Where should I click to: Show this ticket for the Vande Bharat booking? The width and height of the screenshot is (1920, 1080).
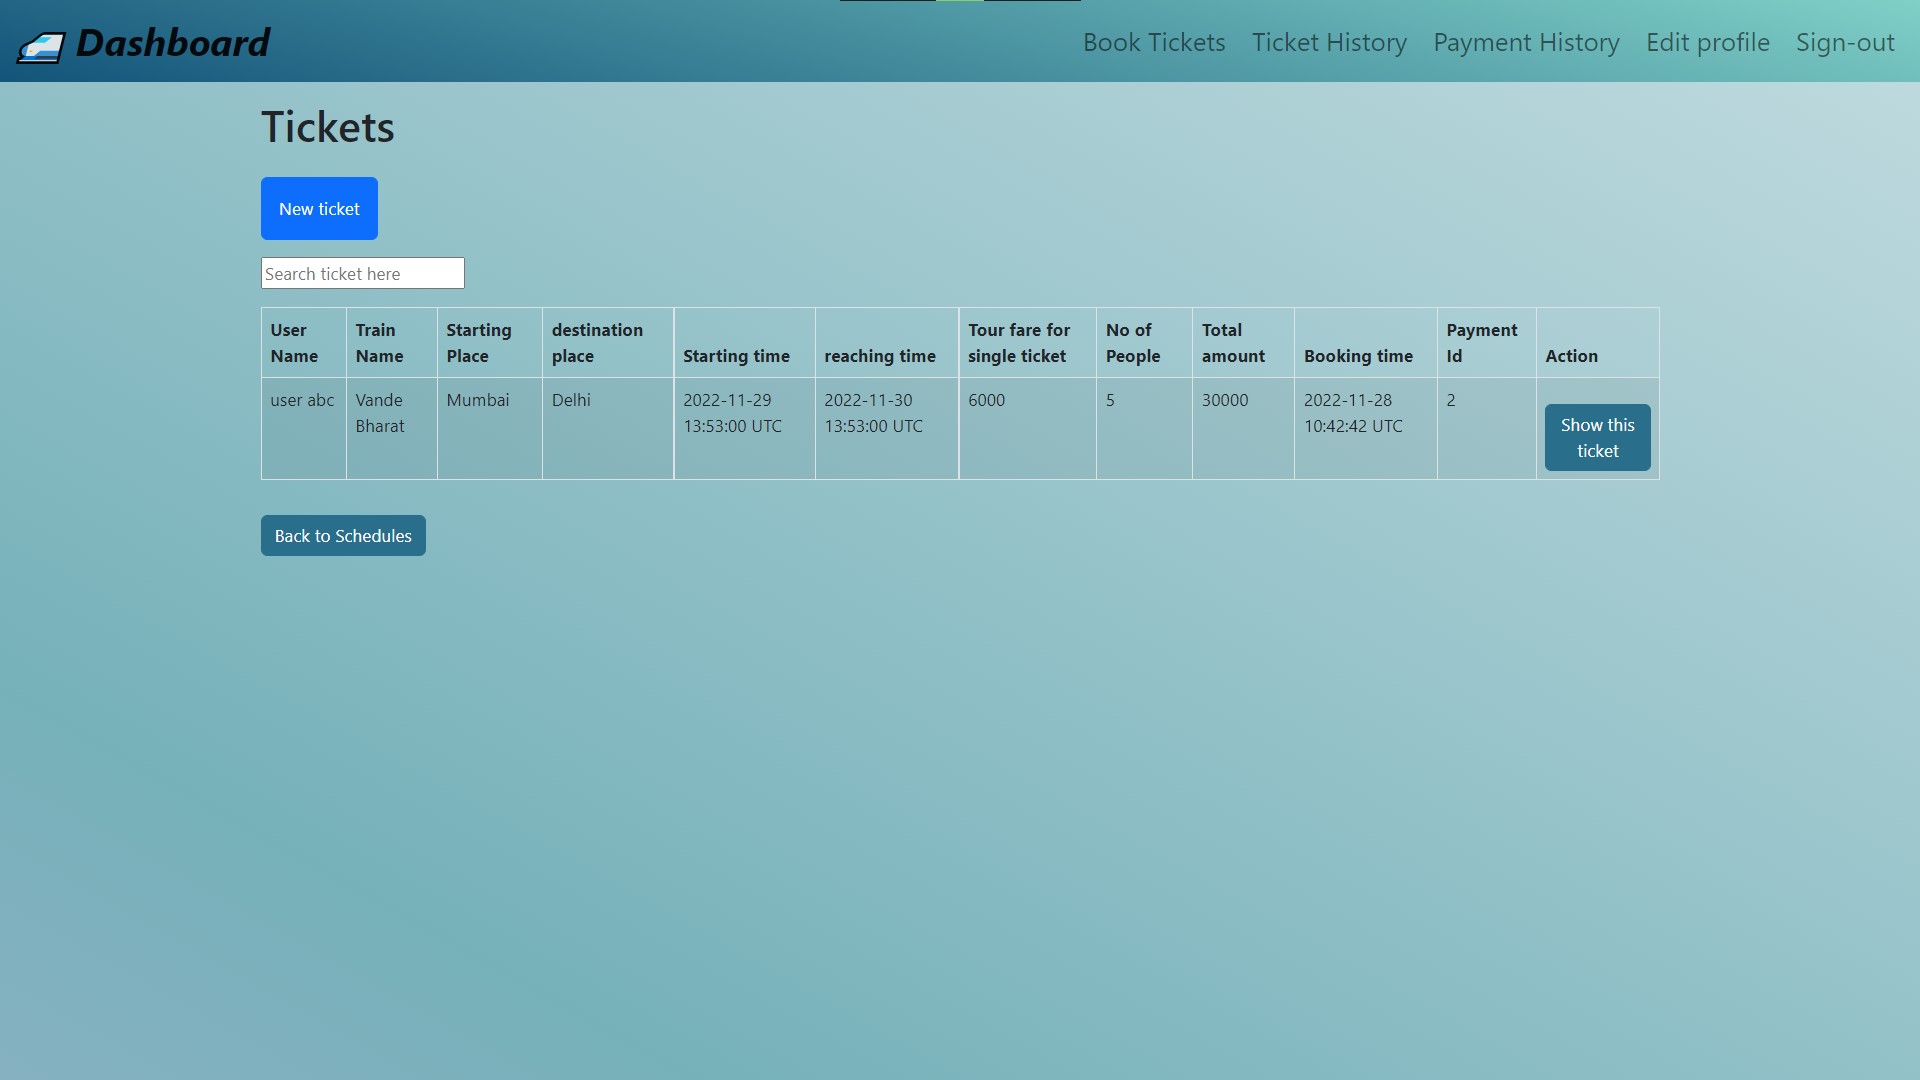point(1596,437)
